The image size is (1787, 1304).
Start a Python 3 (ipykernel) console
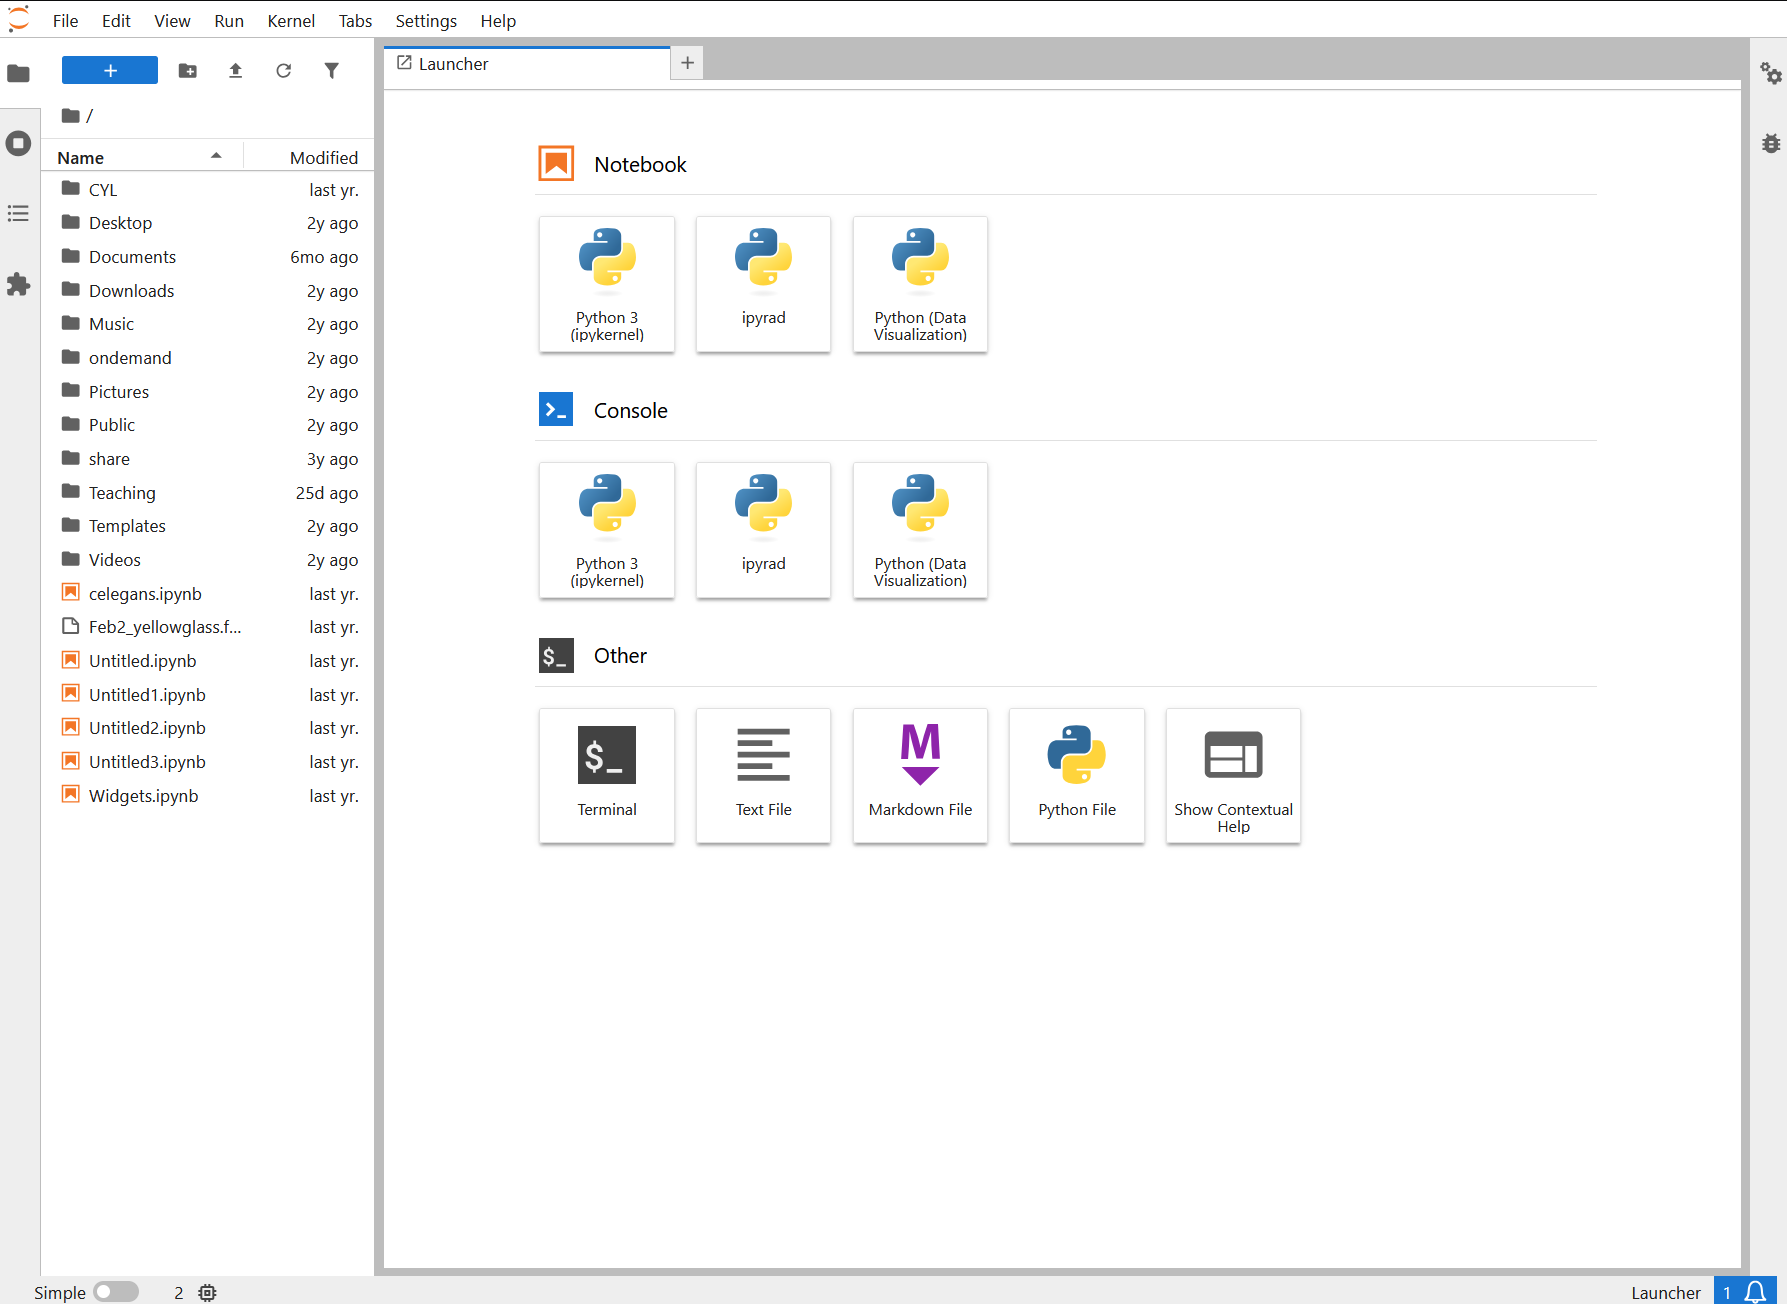607,531
